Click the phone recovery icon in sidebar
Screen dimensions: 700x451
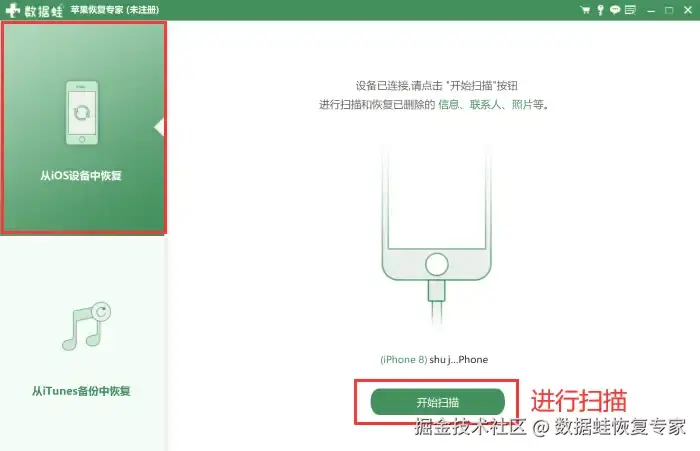(x=82, y=113)
